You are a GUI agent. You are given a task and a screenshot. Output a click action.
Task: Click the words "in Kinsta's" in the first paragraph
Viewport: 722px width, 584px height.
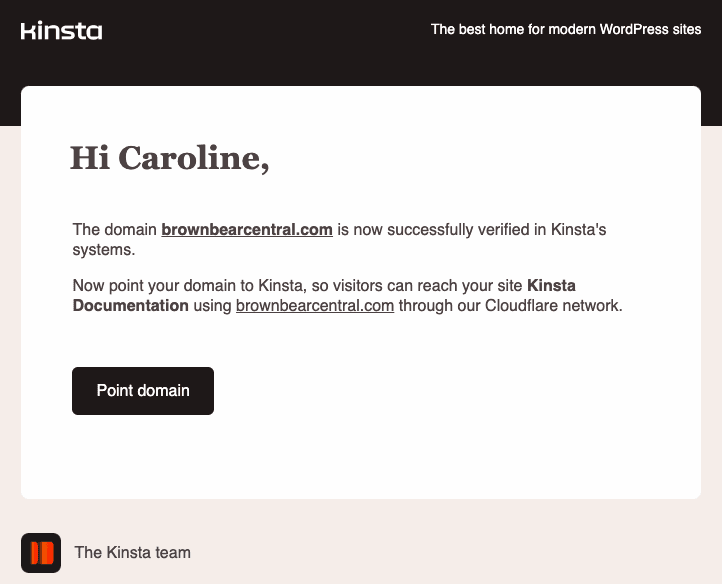tap(570, 230)
